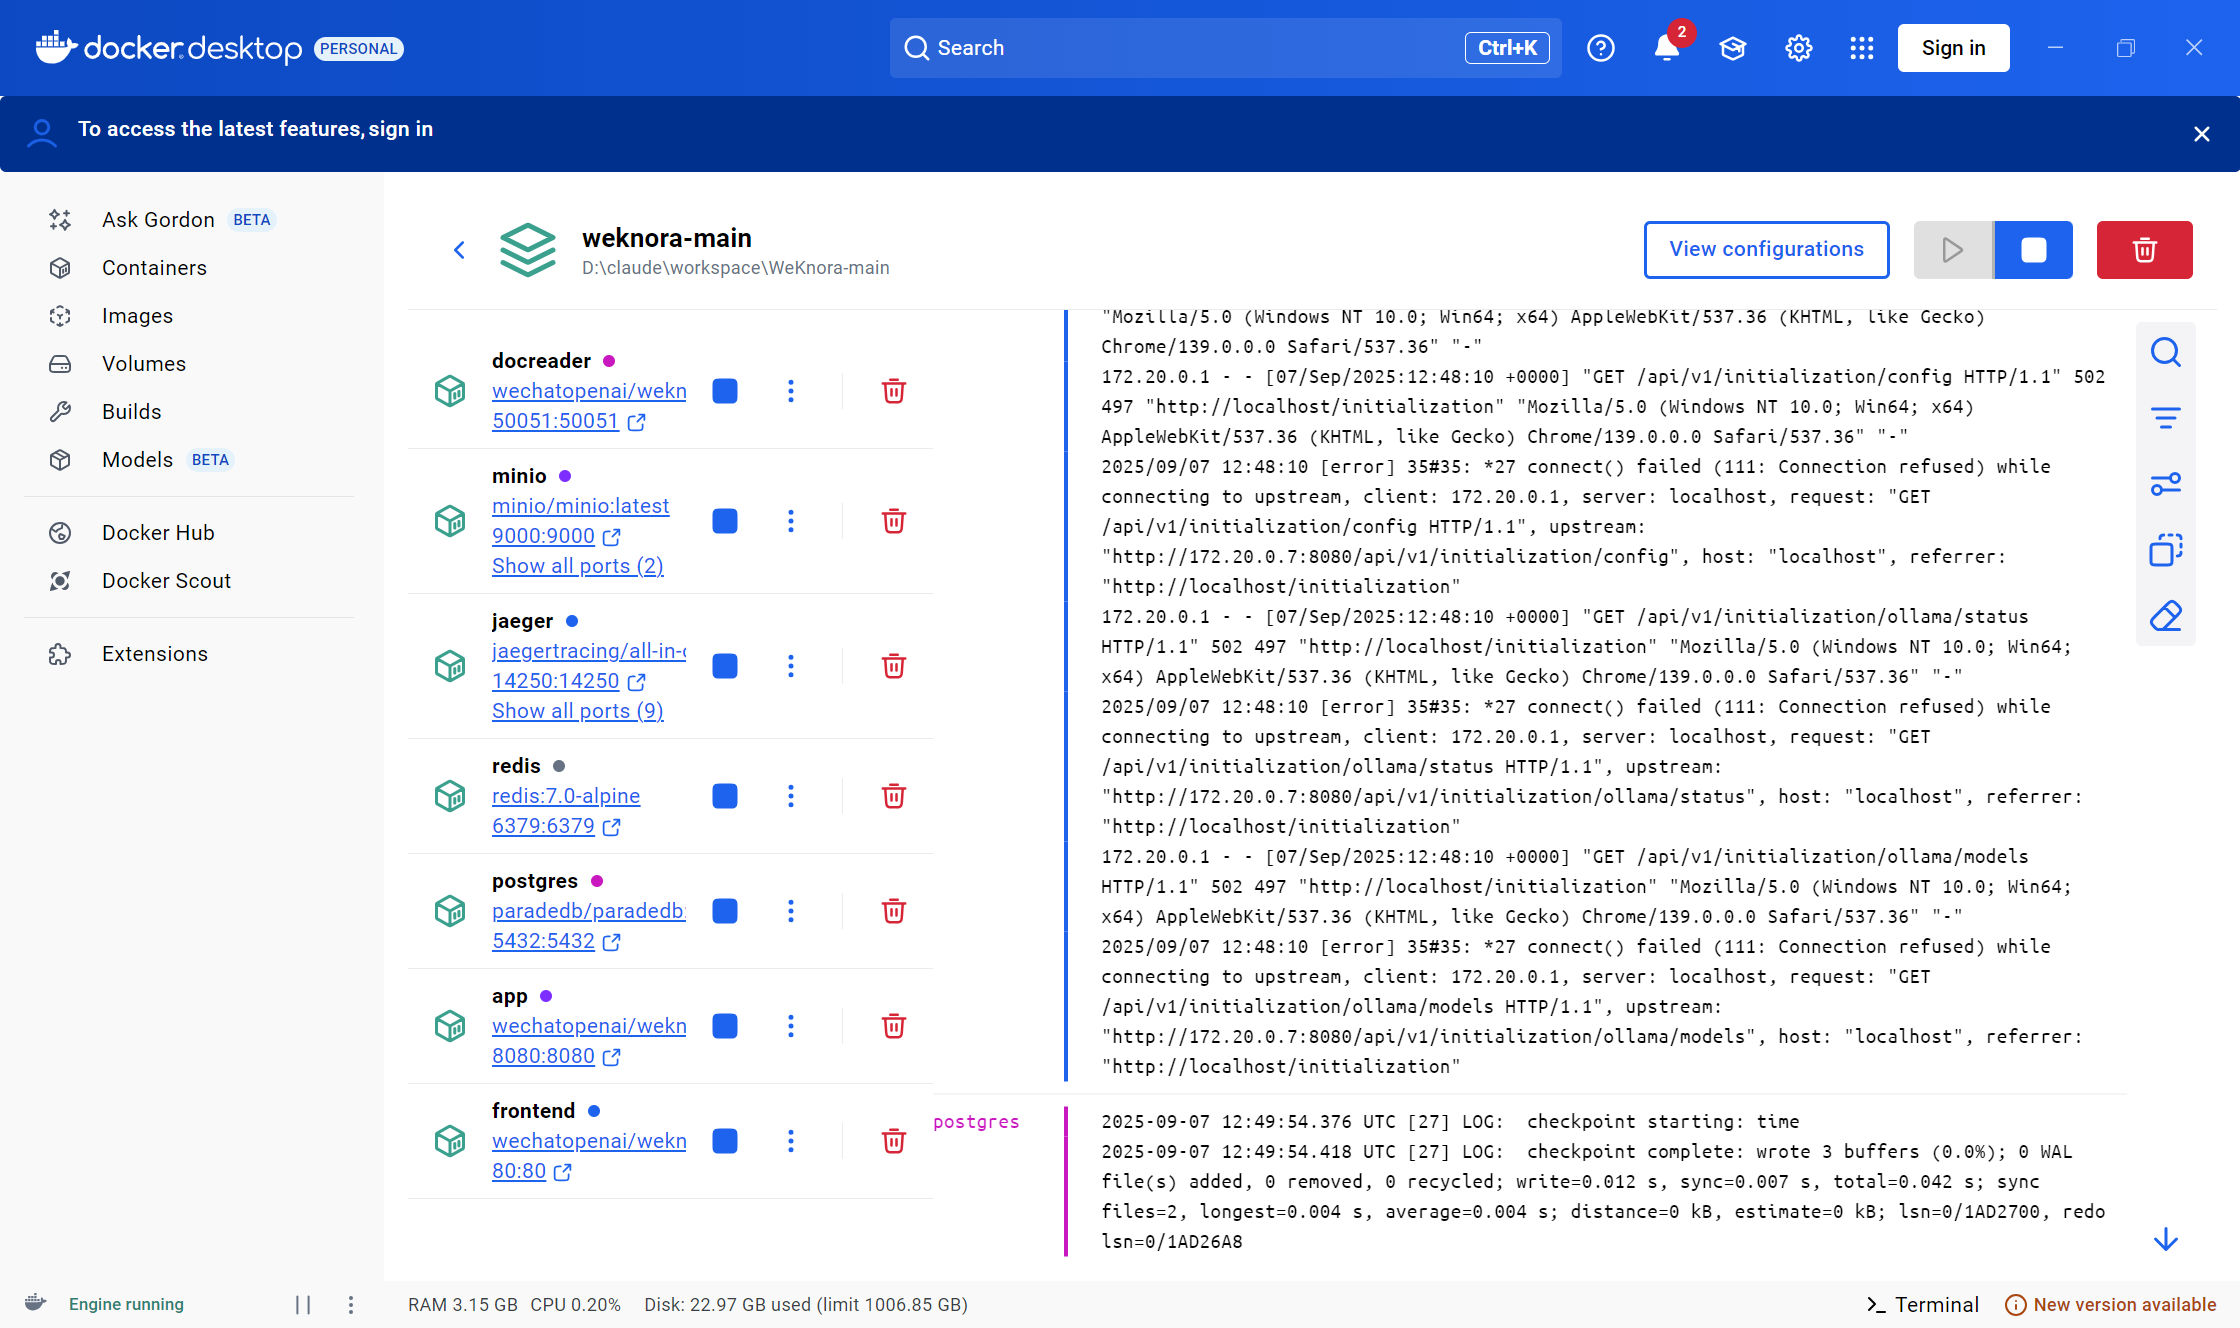Delete the frontend container
This screenshot has height=1328, width=2240.
click(x=894, y=1141)
